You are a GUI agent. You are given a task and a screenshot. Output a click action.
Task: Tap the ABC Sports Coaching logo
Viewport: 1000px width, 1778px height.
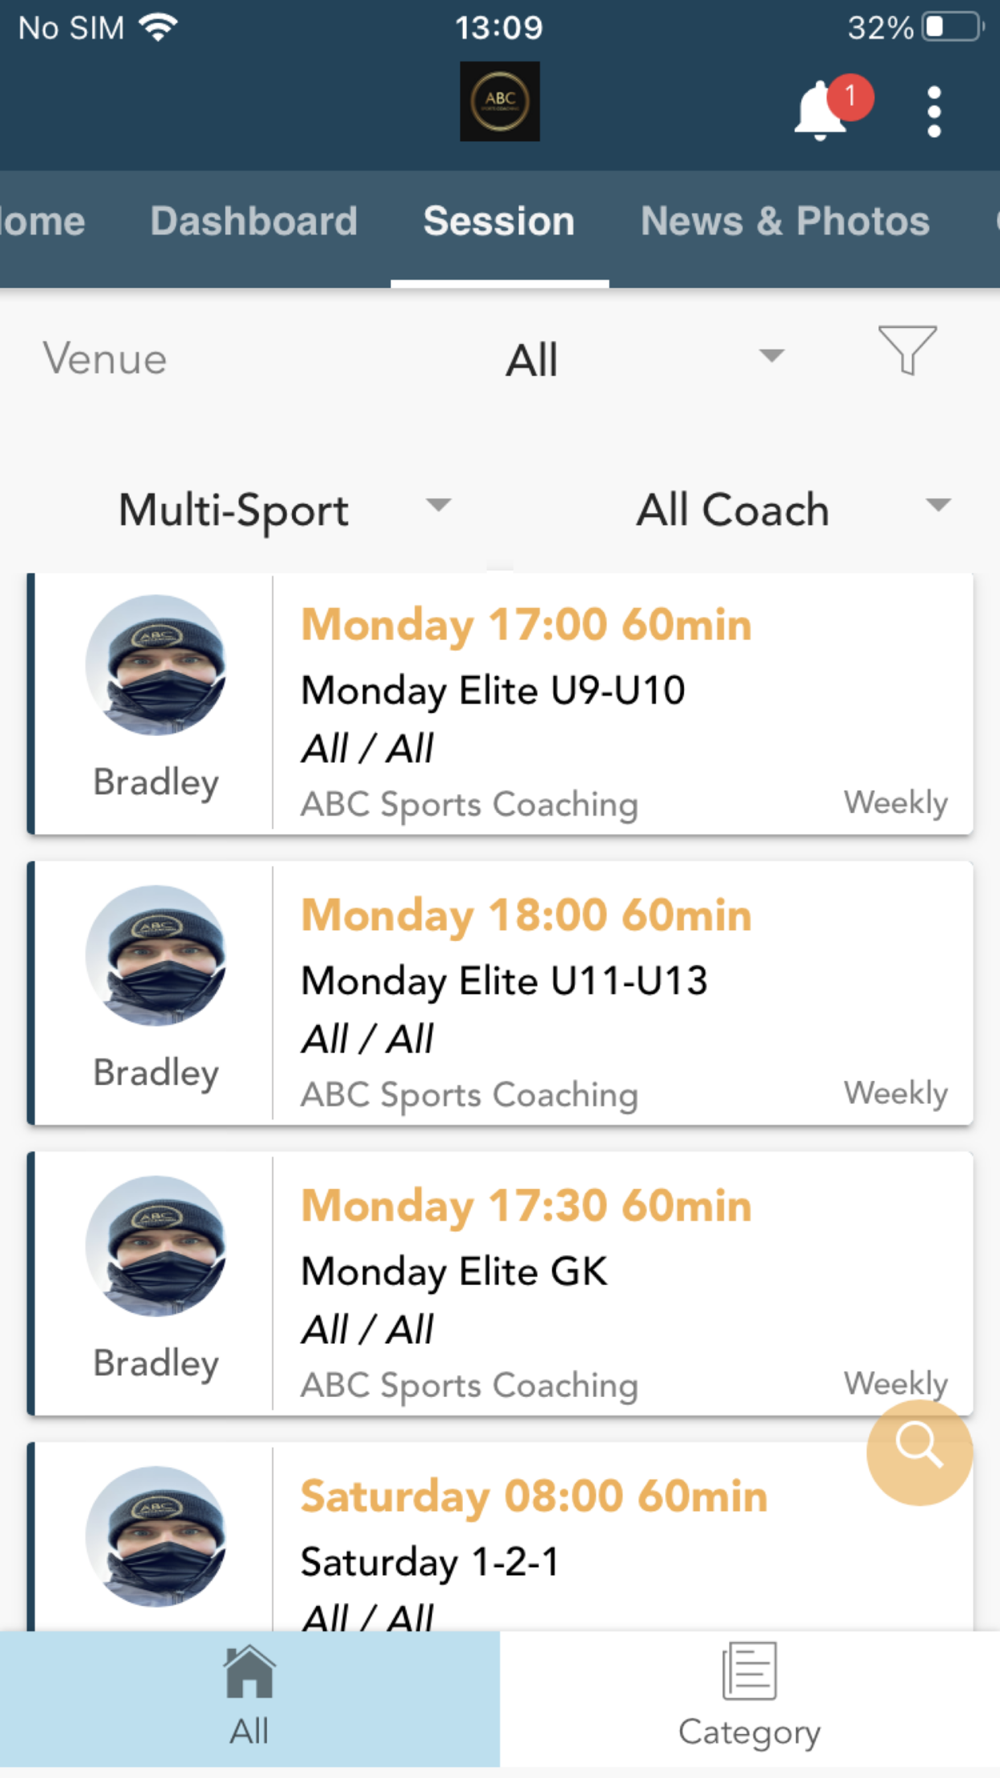click(x=500, y=101)
